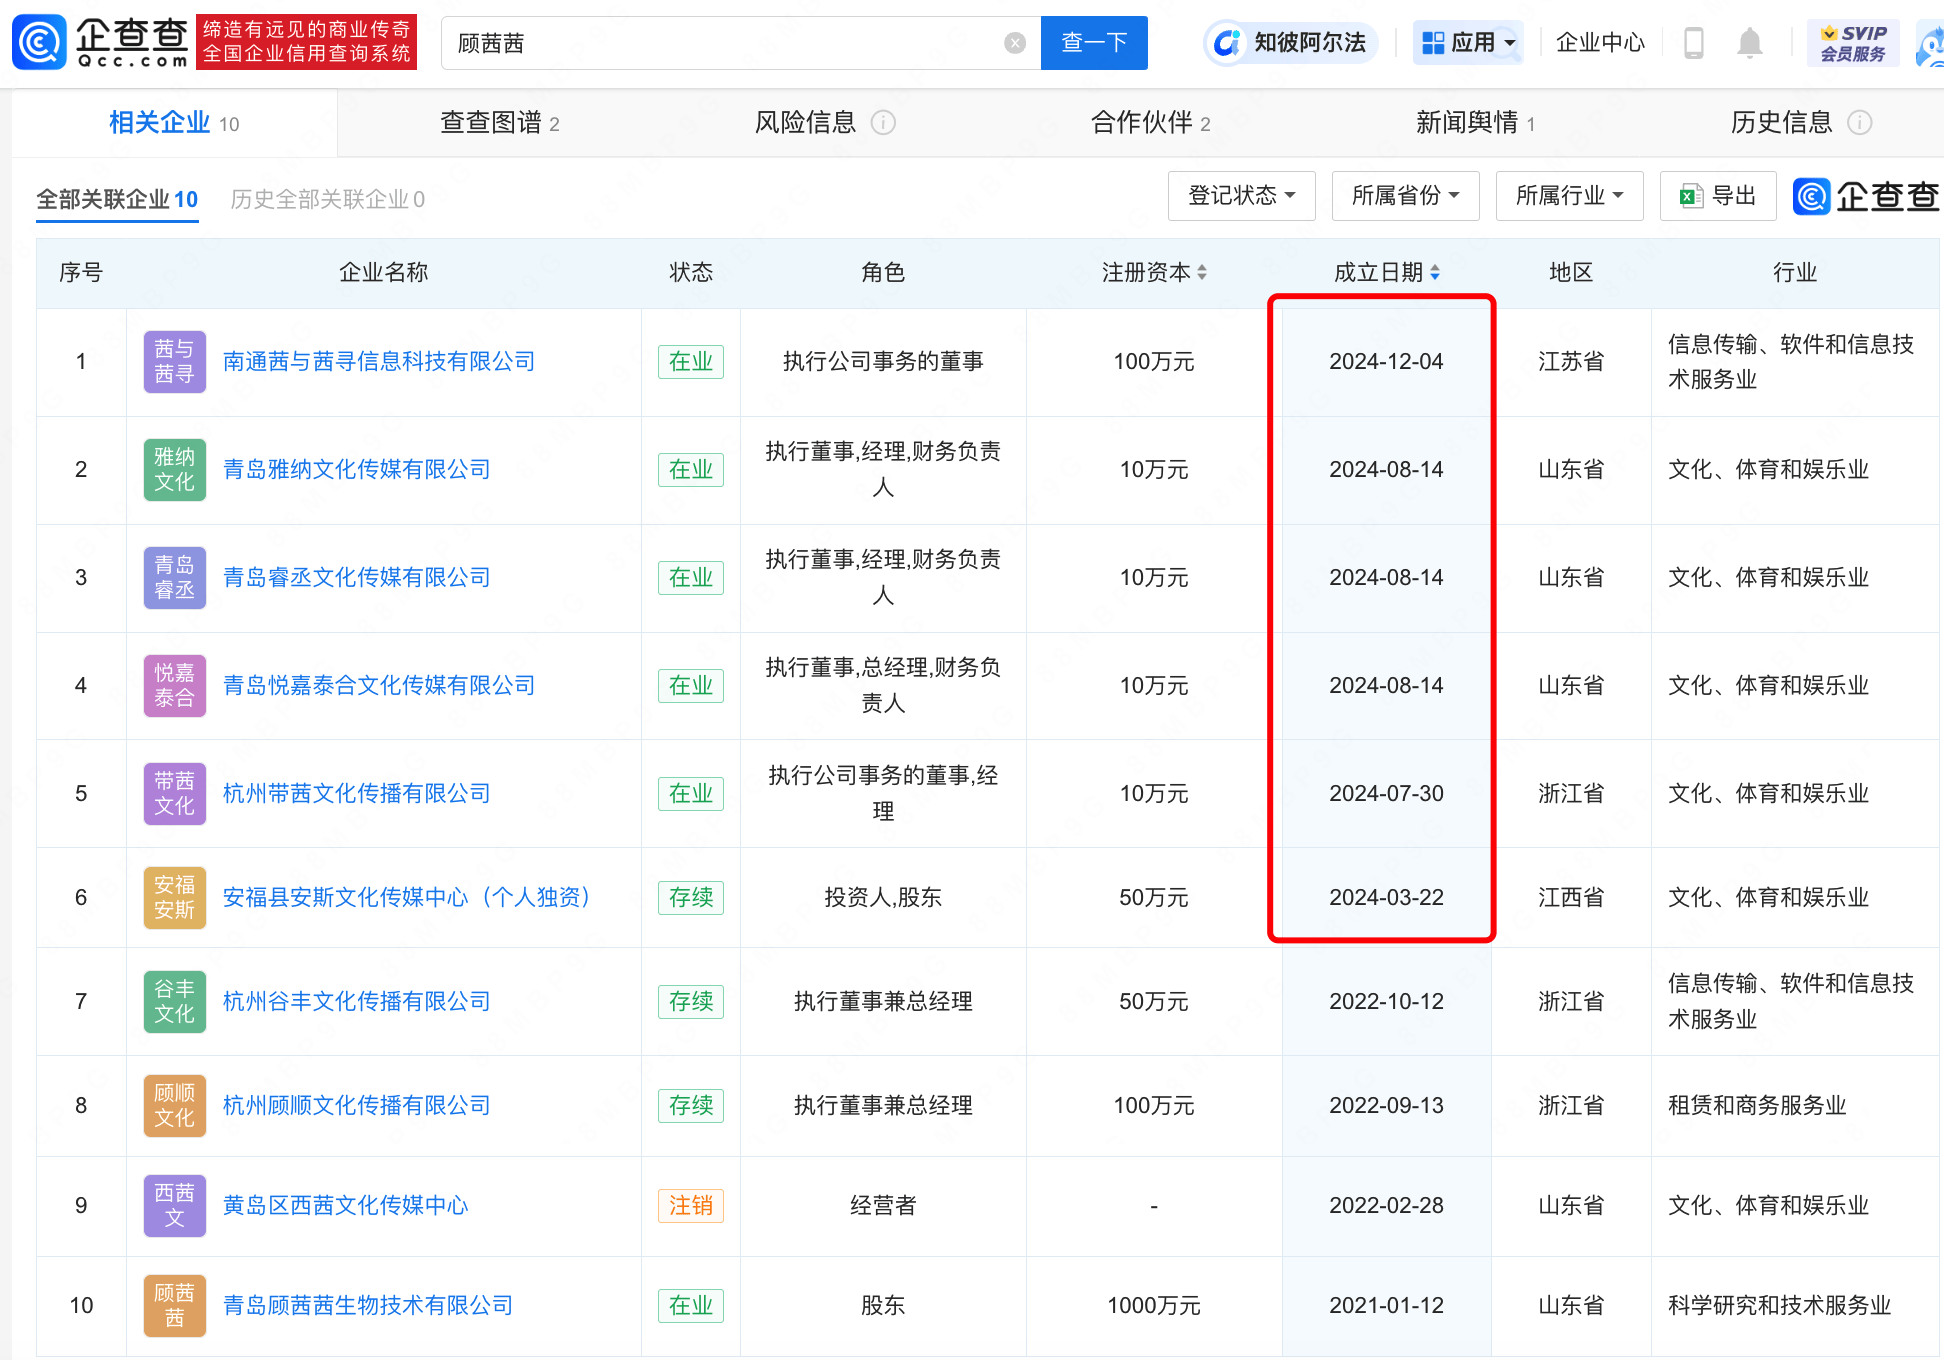
Task: Expand the 应用 apps dropdown
Action: click(1468, 43)
